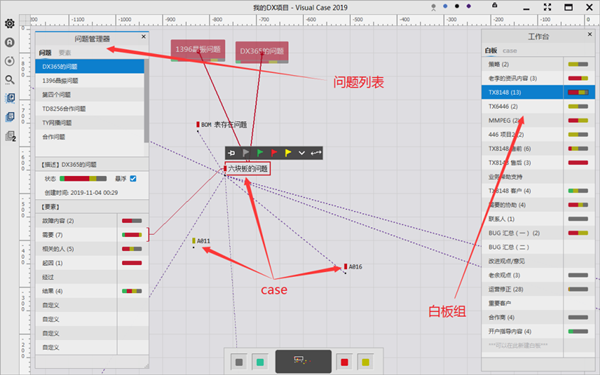The image size is (600, 375).
Task: Click the red swatch in bottom toolbar
Action: [344, 362]
